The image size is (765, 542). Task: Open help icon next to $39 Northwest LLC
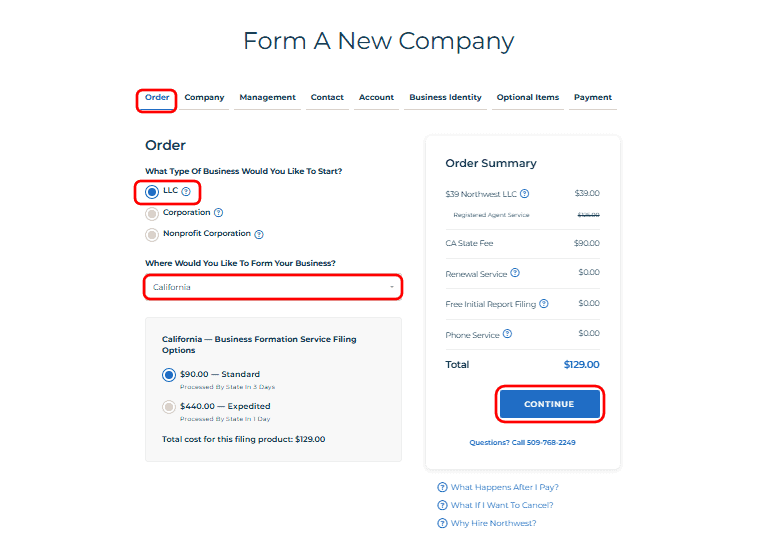(x=525, y=194)
